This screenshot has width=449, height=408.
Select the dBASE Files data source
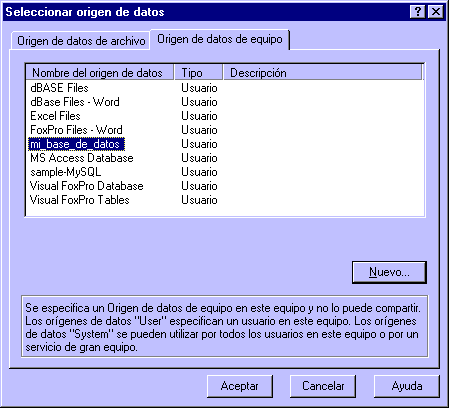pyautogui.click(x=59, y=88)
